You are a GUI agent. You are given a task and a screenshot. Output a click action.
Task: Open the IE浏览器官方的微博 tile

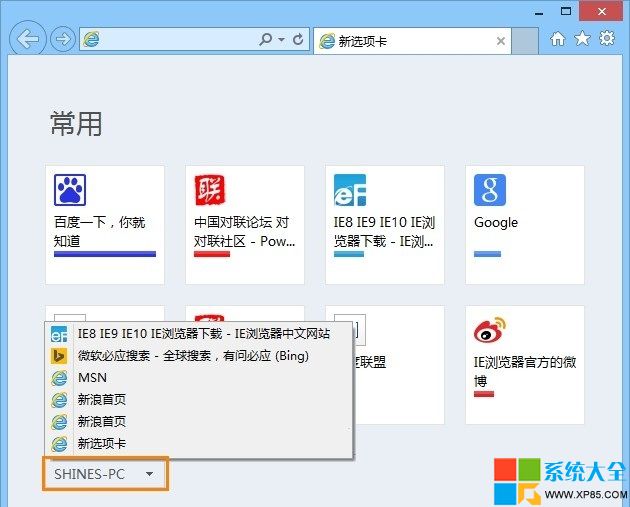pos(525,365)
